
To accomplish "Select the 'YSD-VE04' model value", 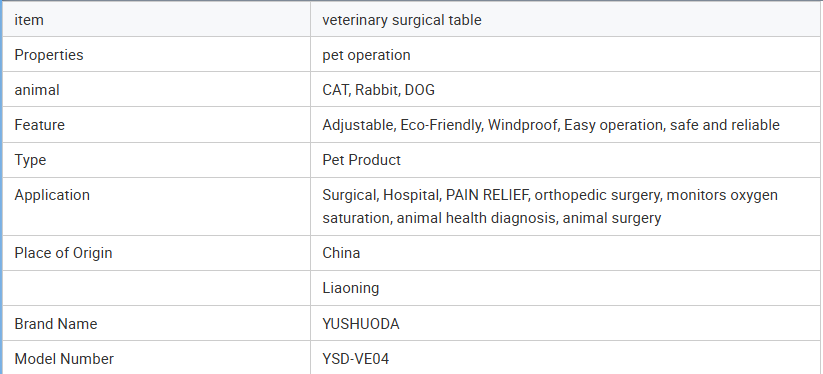I will 356,359.
